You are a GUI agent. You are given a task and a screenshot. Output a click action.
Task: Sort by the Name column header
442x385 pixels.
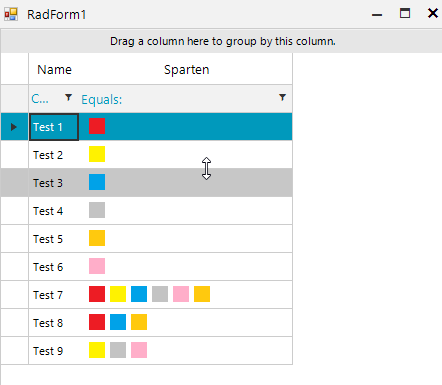pyautogui.click(x=54, y=69)
